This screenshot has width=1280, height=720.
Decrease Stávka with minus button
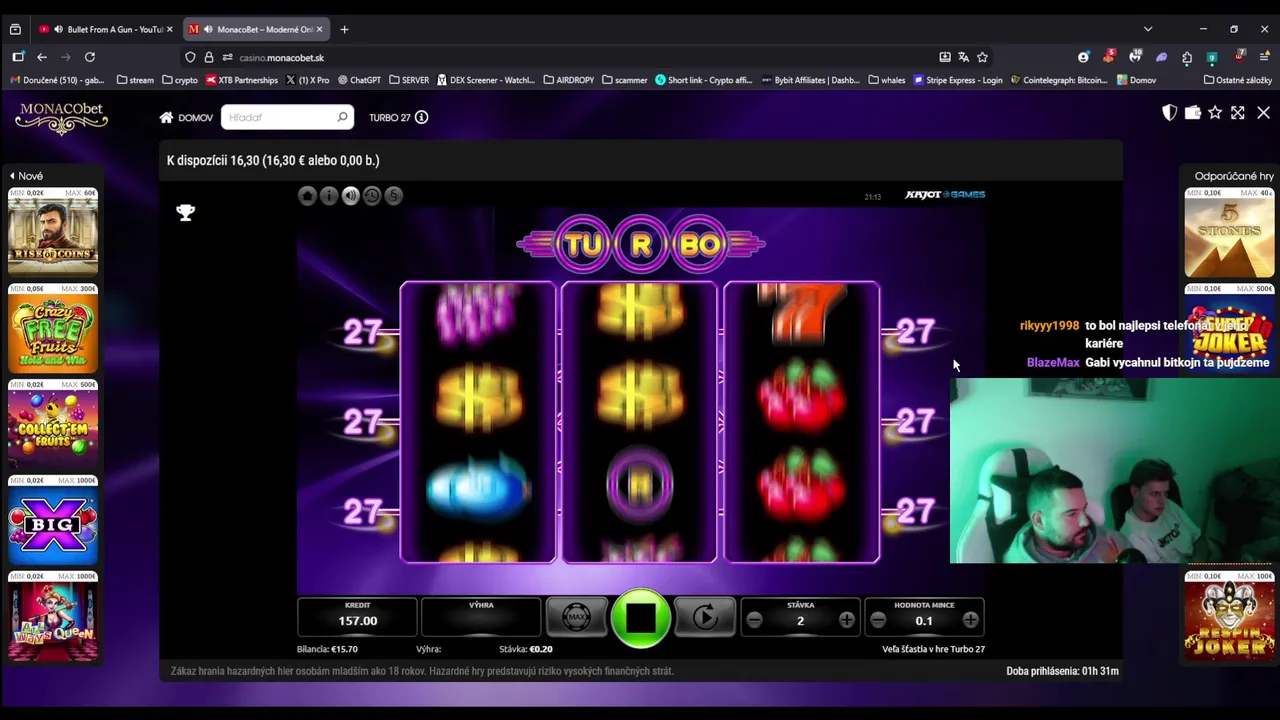[754, 621]
